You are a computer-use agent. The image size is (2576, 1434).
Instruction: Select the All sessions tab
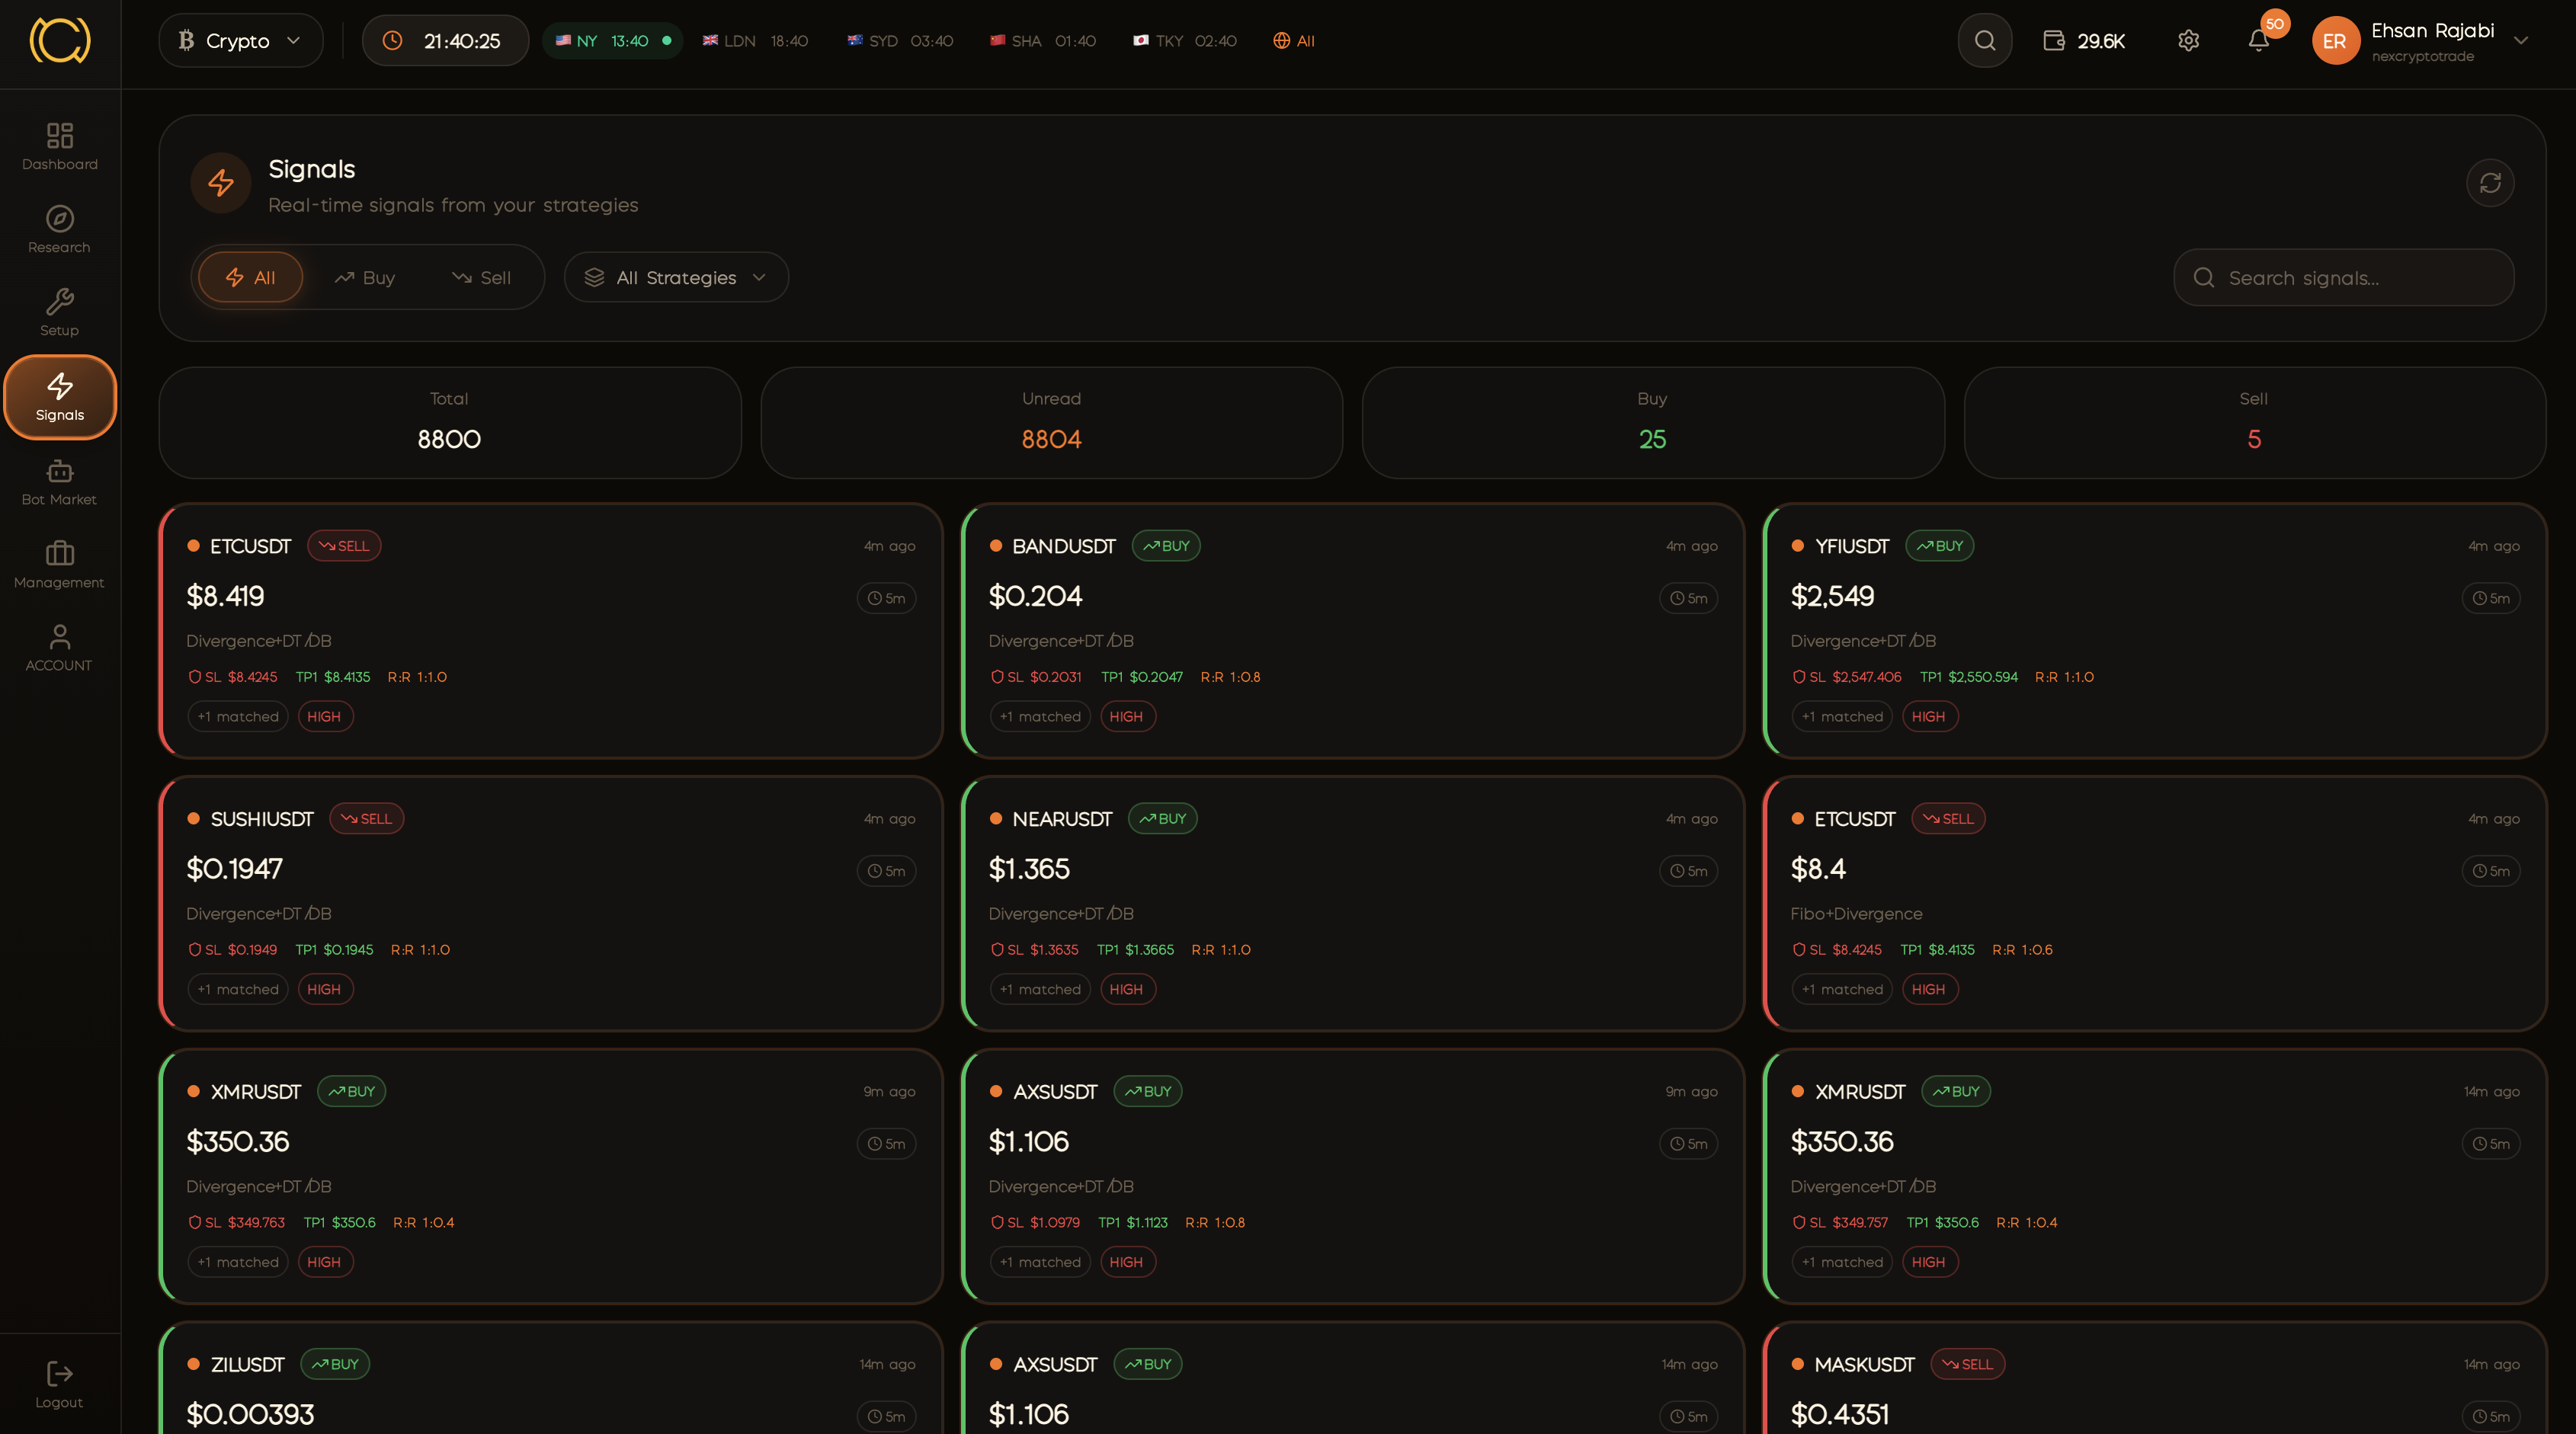pos(1294,41)
